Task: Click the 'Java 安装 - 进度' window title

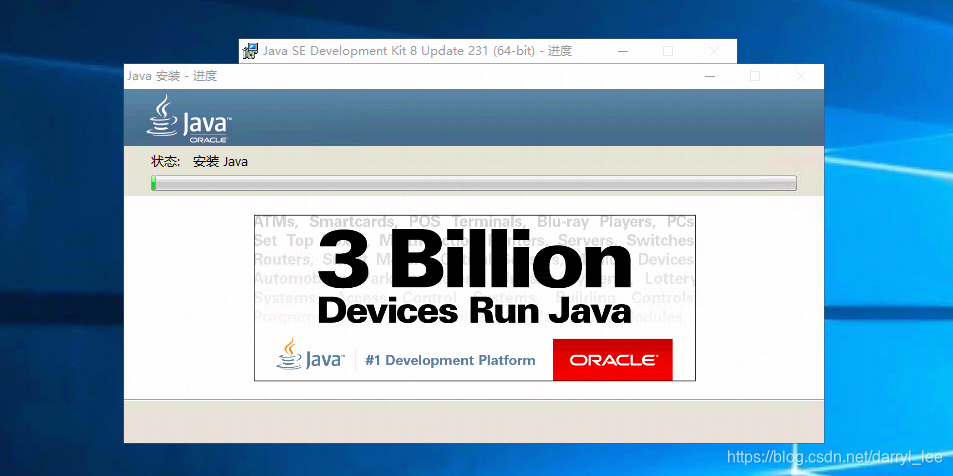Action: pos(172,76)
